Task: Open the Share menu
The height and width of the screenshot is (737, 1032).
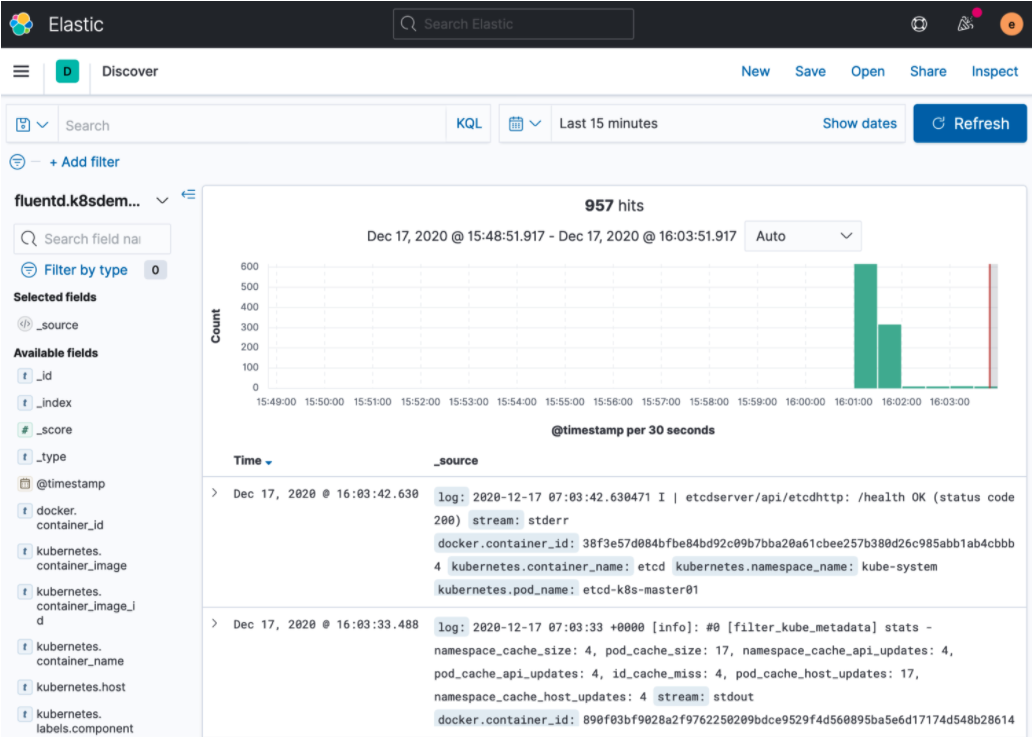Action: coord(927,71)
